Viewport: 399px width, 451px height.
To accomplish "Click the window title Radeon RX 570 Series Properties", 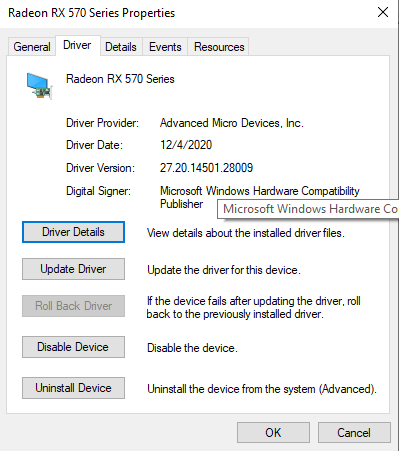I will point(91,13).
